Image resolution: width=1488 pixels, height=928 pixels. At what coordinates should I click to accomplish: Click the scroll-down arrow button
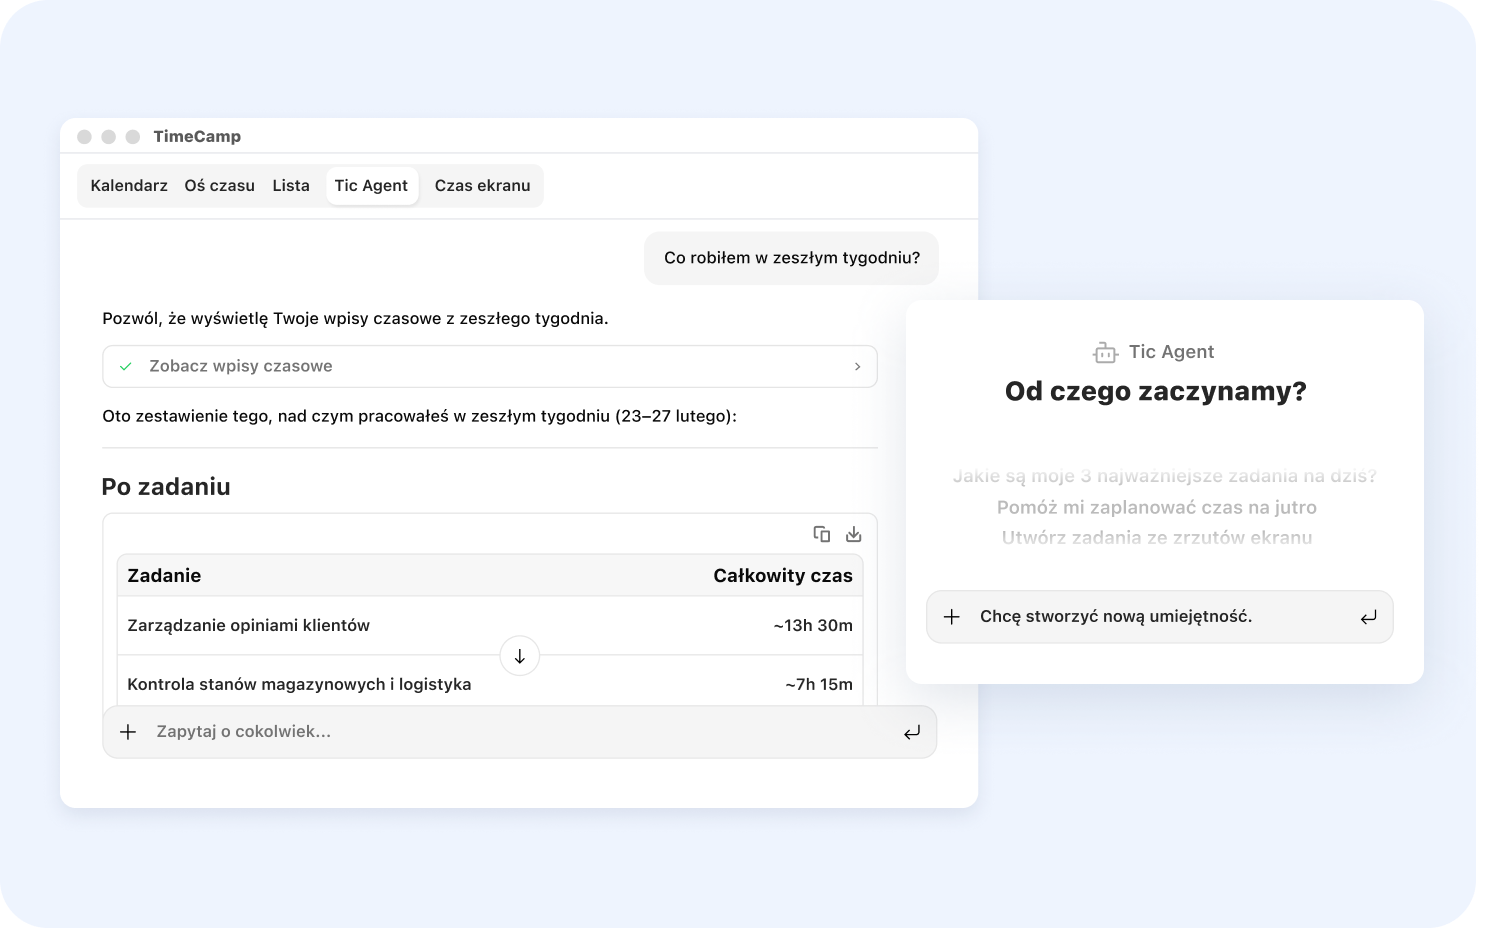point(519,656)
